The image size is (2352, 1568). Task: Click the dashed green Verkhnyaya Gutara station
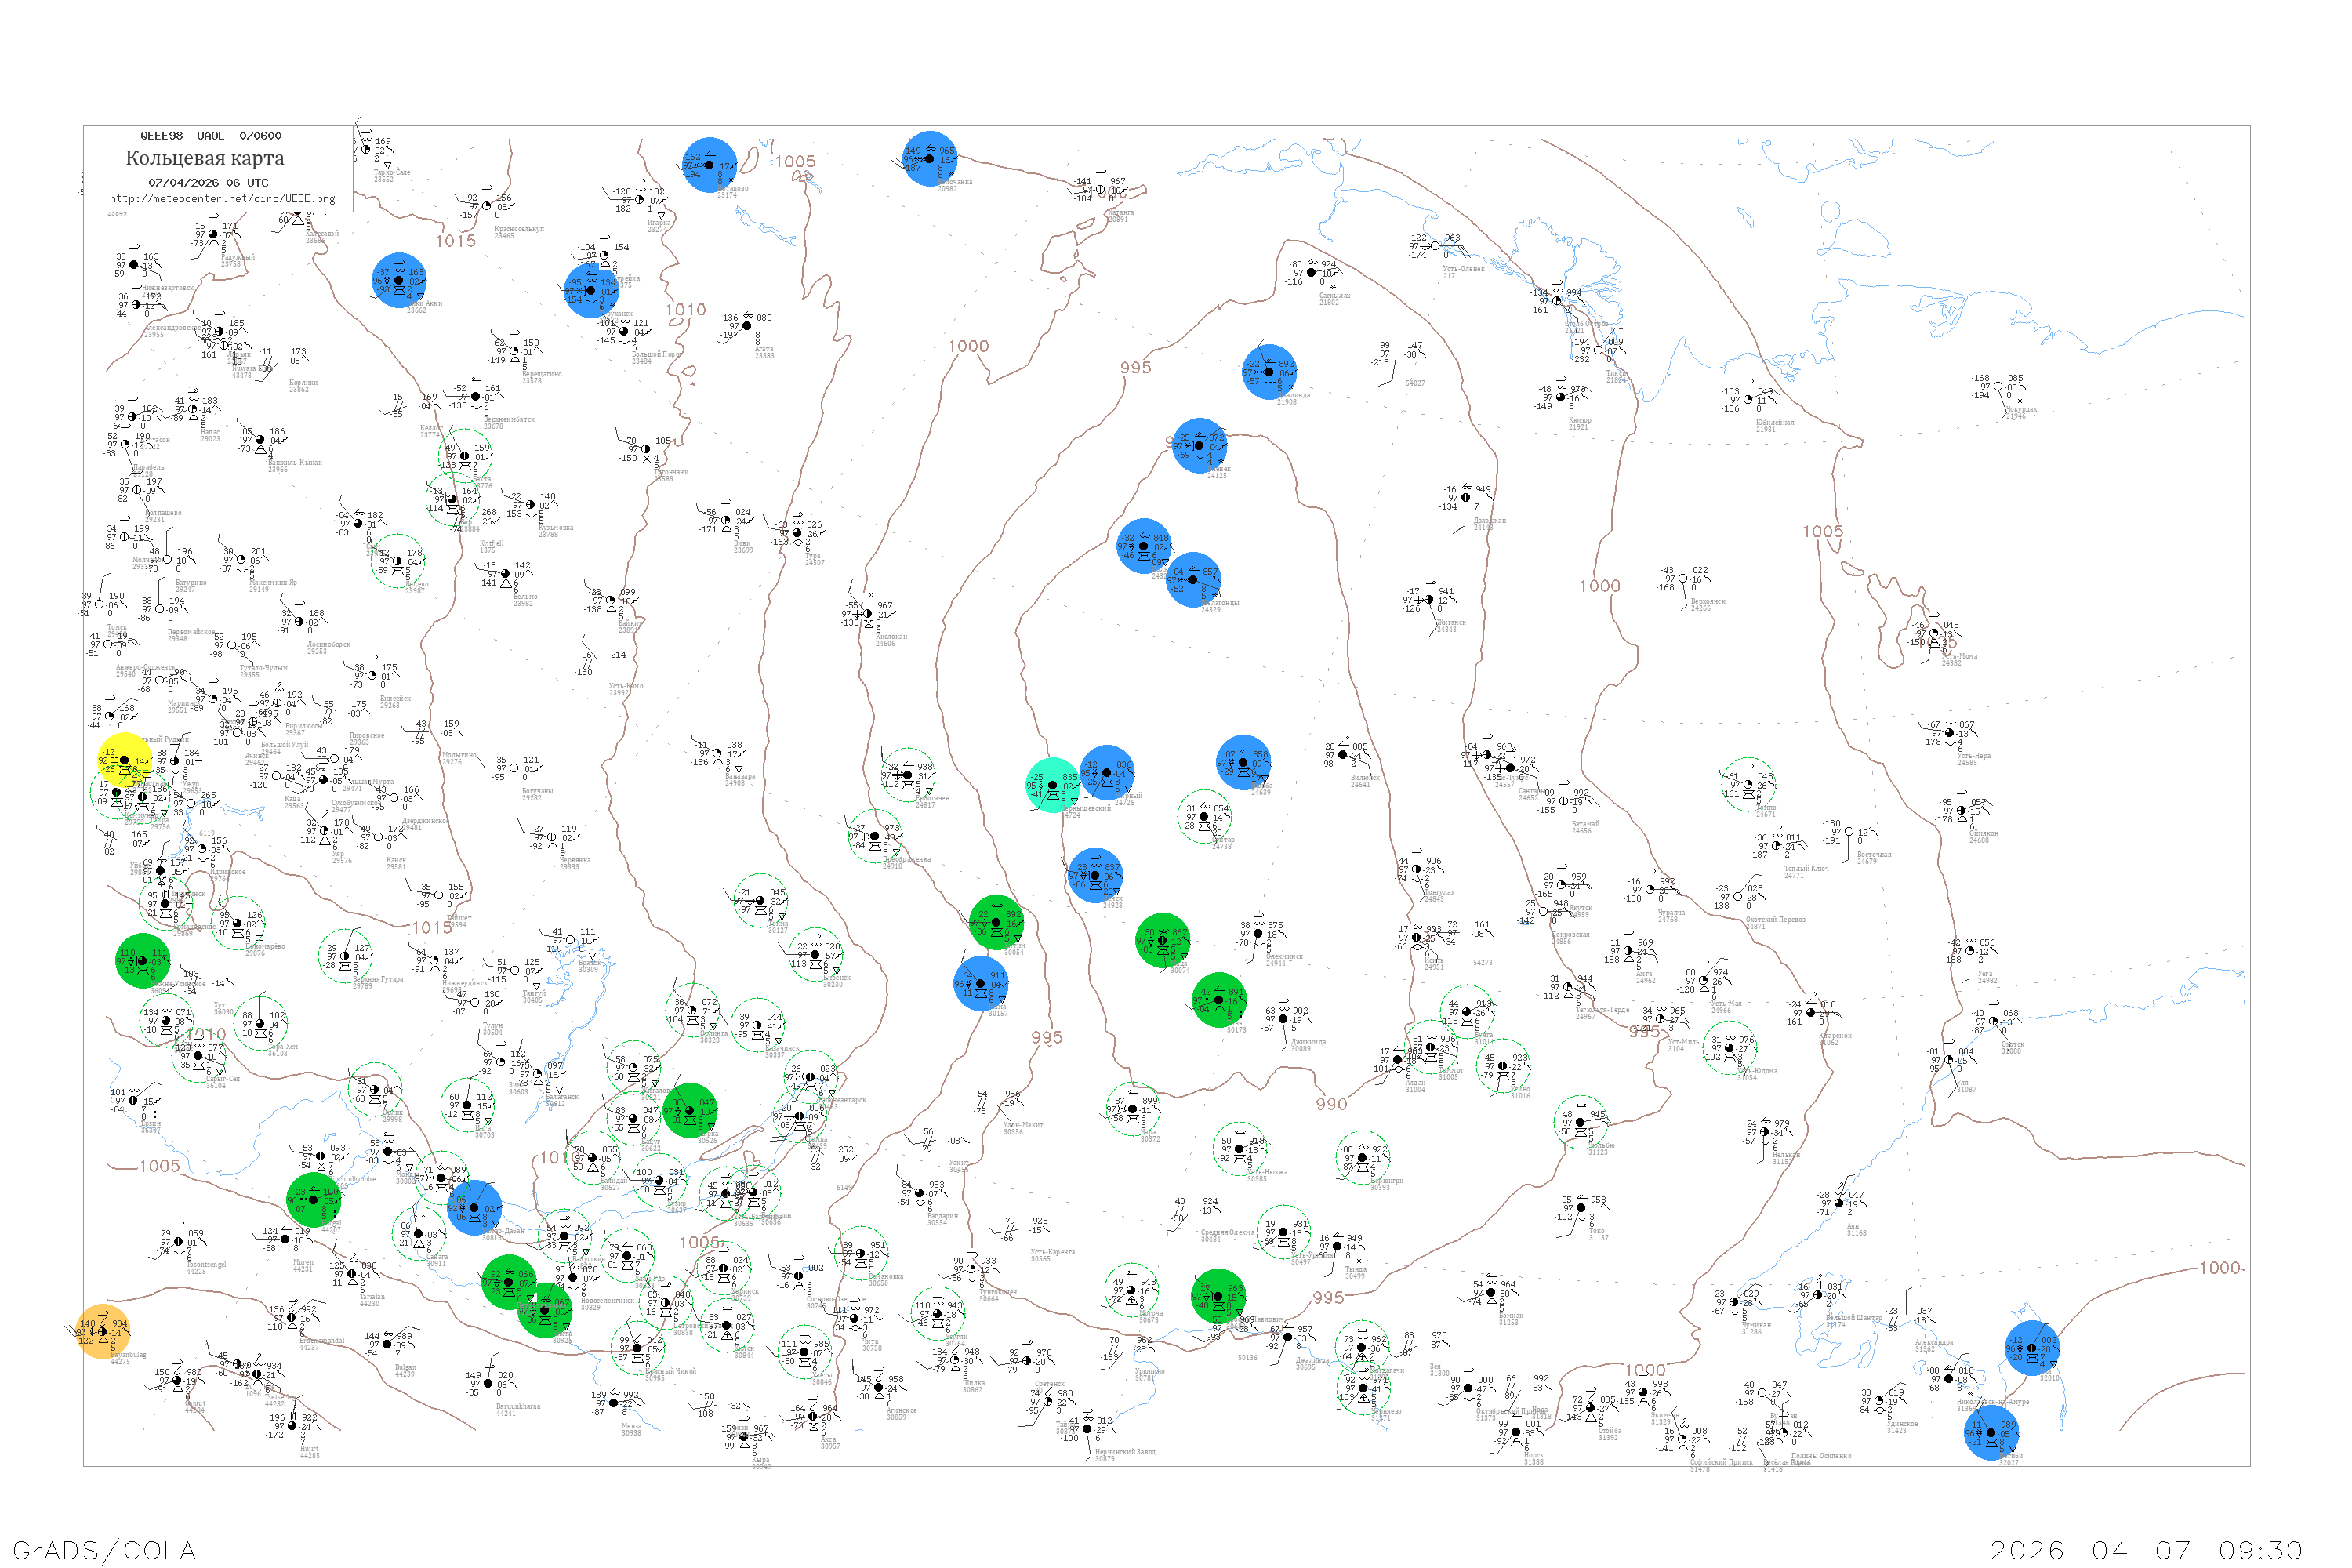click(346, 956)
